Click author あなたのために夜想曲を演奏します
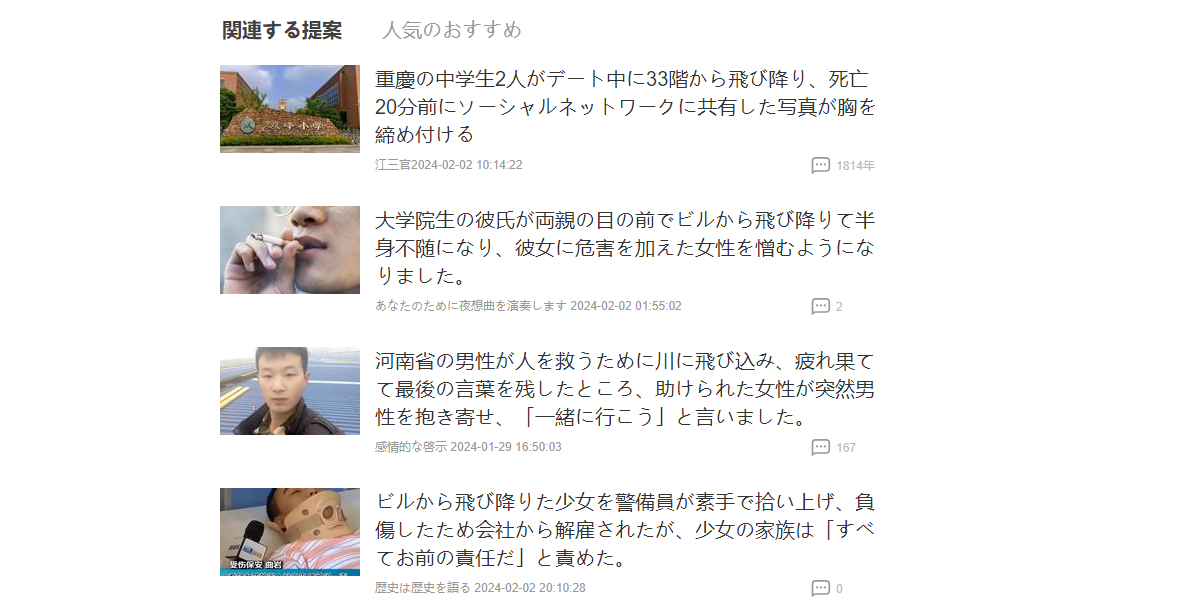This screenshot has height=614, width=1198. pos(471,305)
